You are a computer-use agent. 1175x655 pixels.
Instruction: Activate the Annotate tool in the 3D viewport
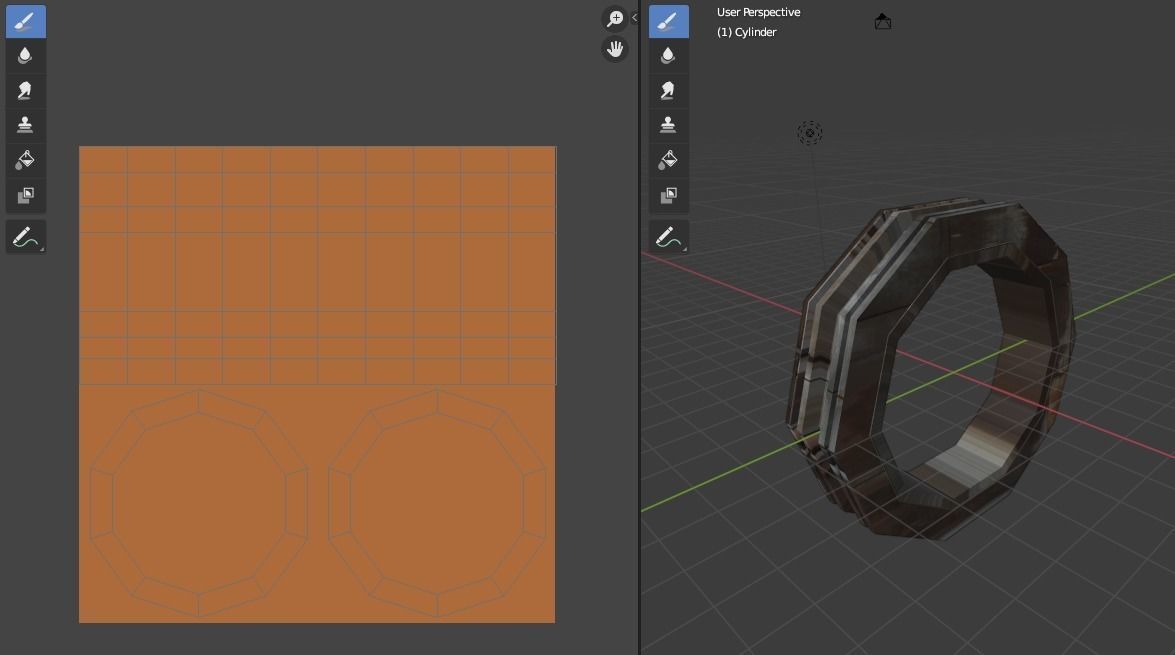(668, 236)
